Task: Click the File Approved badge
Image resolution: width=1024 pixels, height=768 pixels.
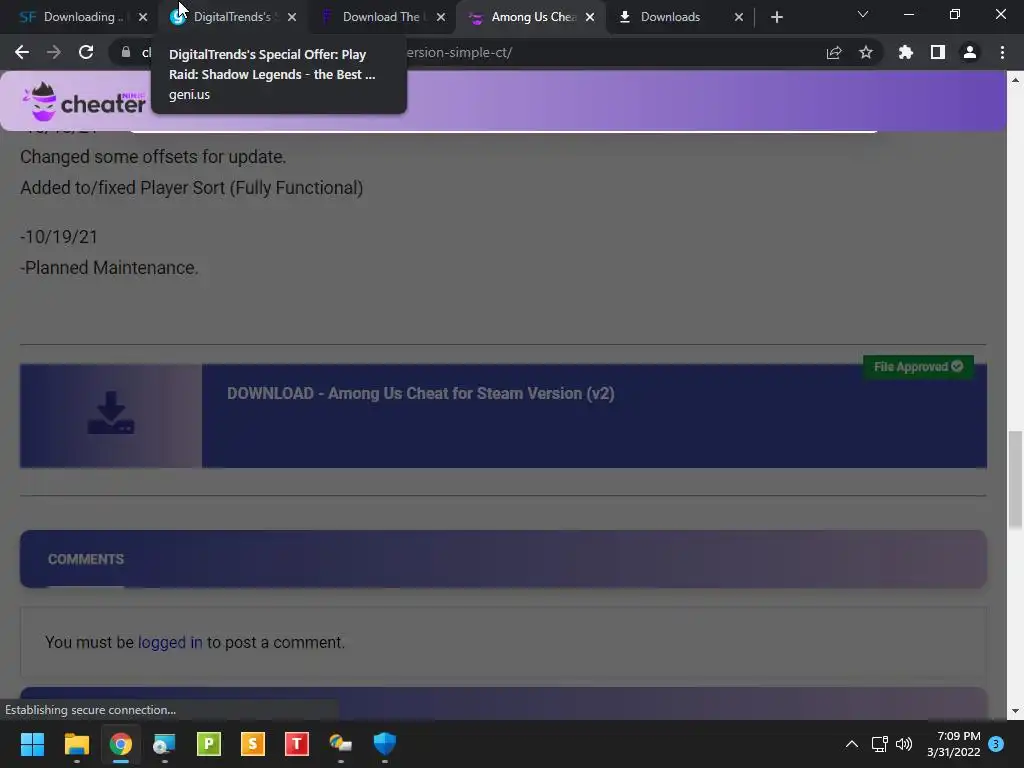Action: (918, 366)
